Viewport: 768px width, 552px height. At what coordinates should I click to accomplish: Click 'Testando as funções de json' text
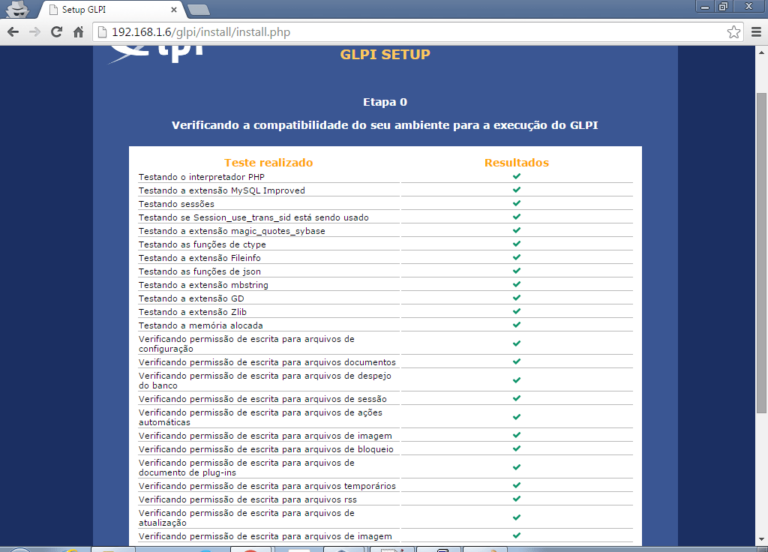(x=199, y=271)
